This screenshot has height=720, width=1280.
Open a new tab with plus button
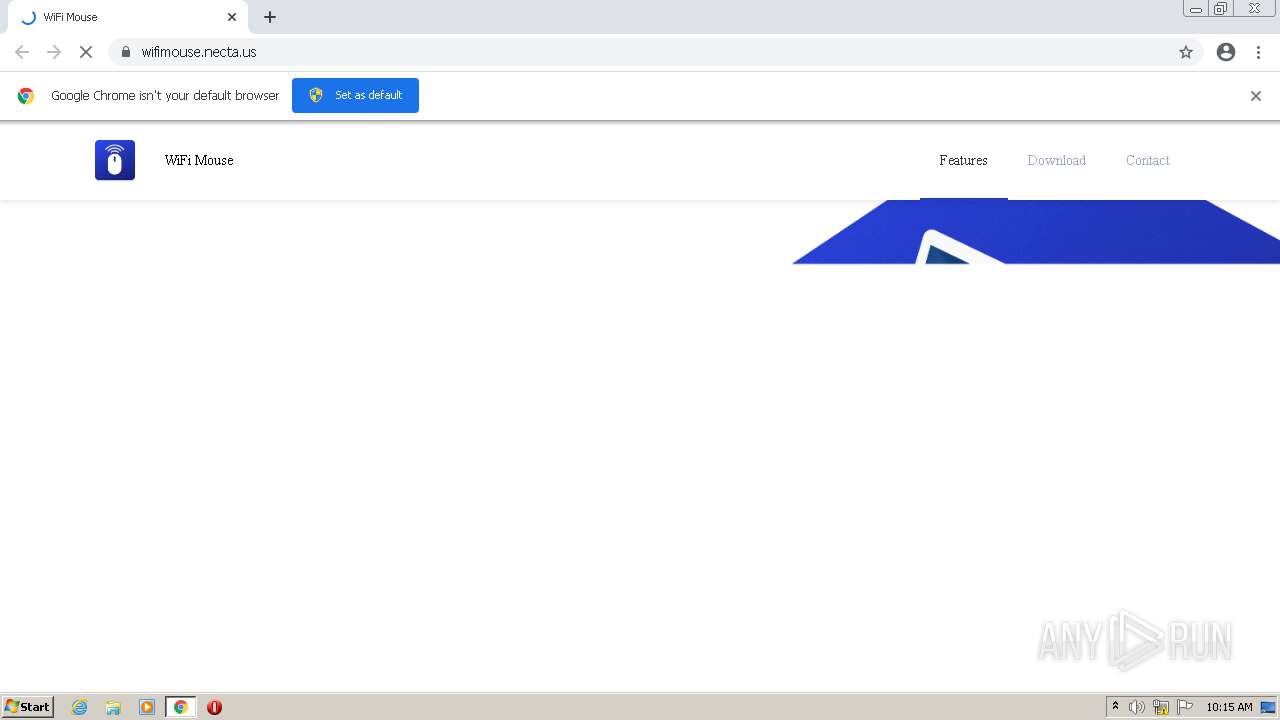coord(270,17)
